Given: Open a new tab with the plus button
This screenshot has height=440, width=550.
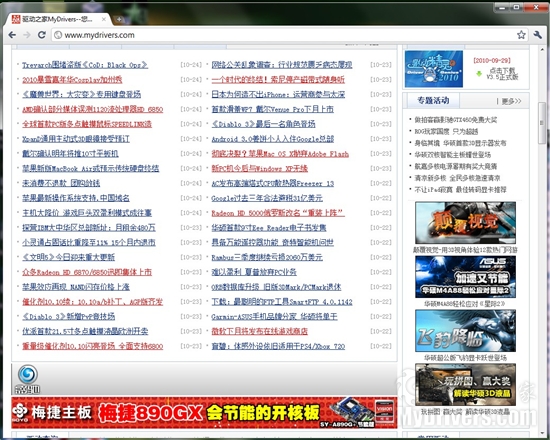Looking at the screenshot, I should click(119, 19).
